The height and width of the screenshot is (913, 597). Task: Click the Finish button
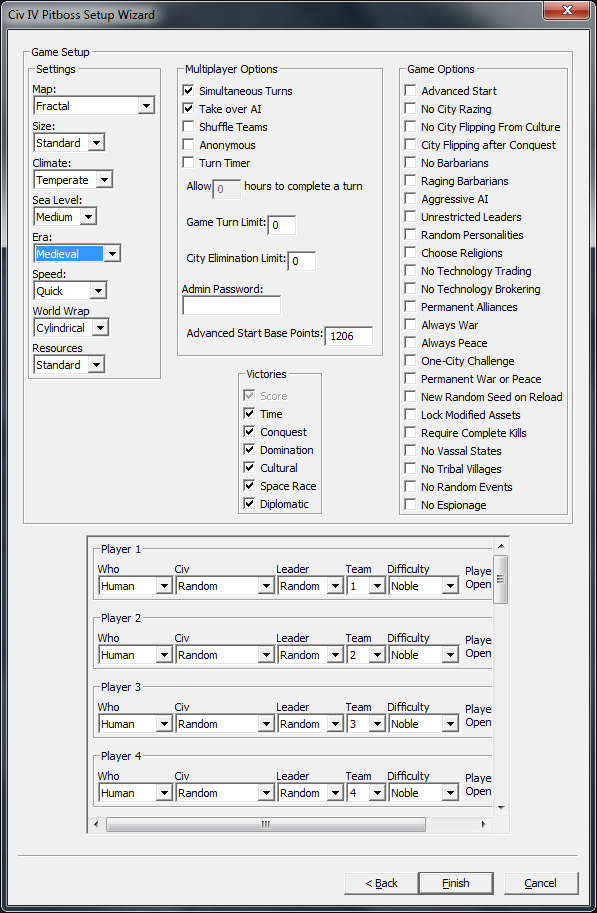(x=456, y=883)
